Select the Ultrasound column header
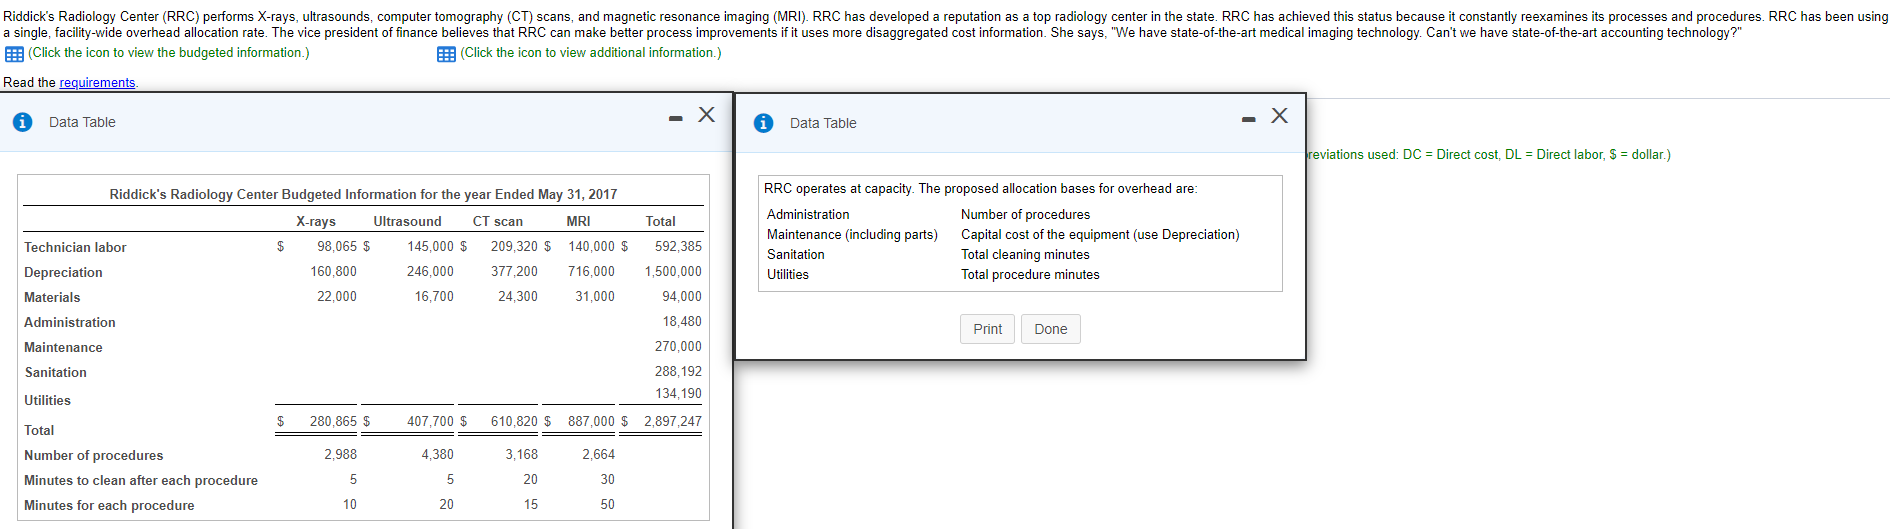 click(407, 221)
